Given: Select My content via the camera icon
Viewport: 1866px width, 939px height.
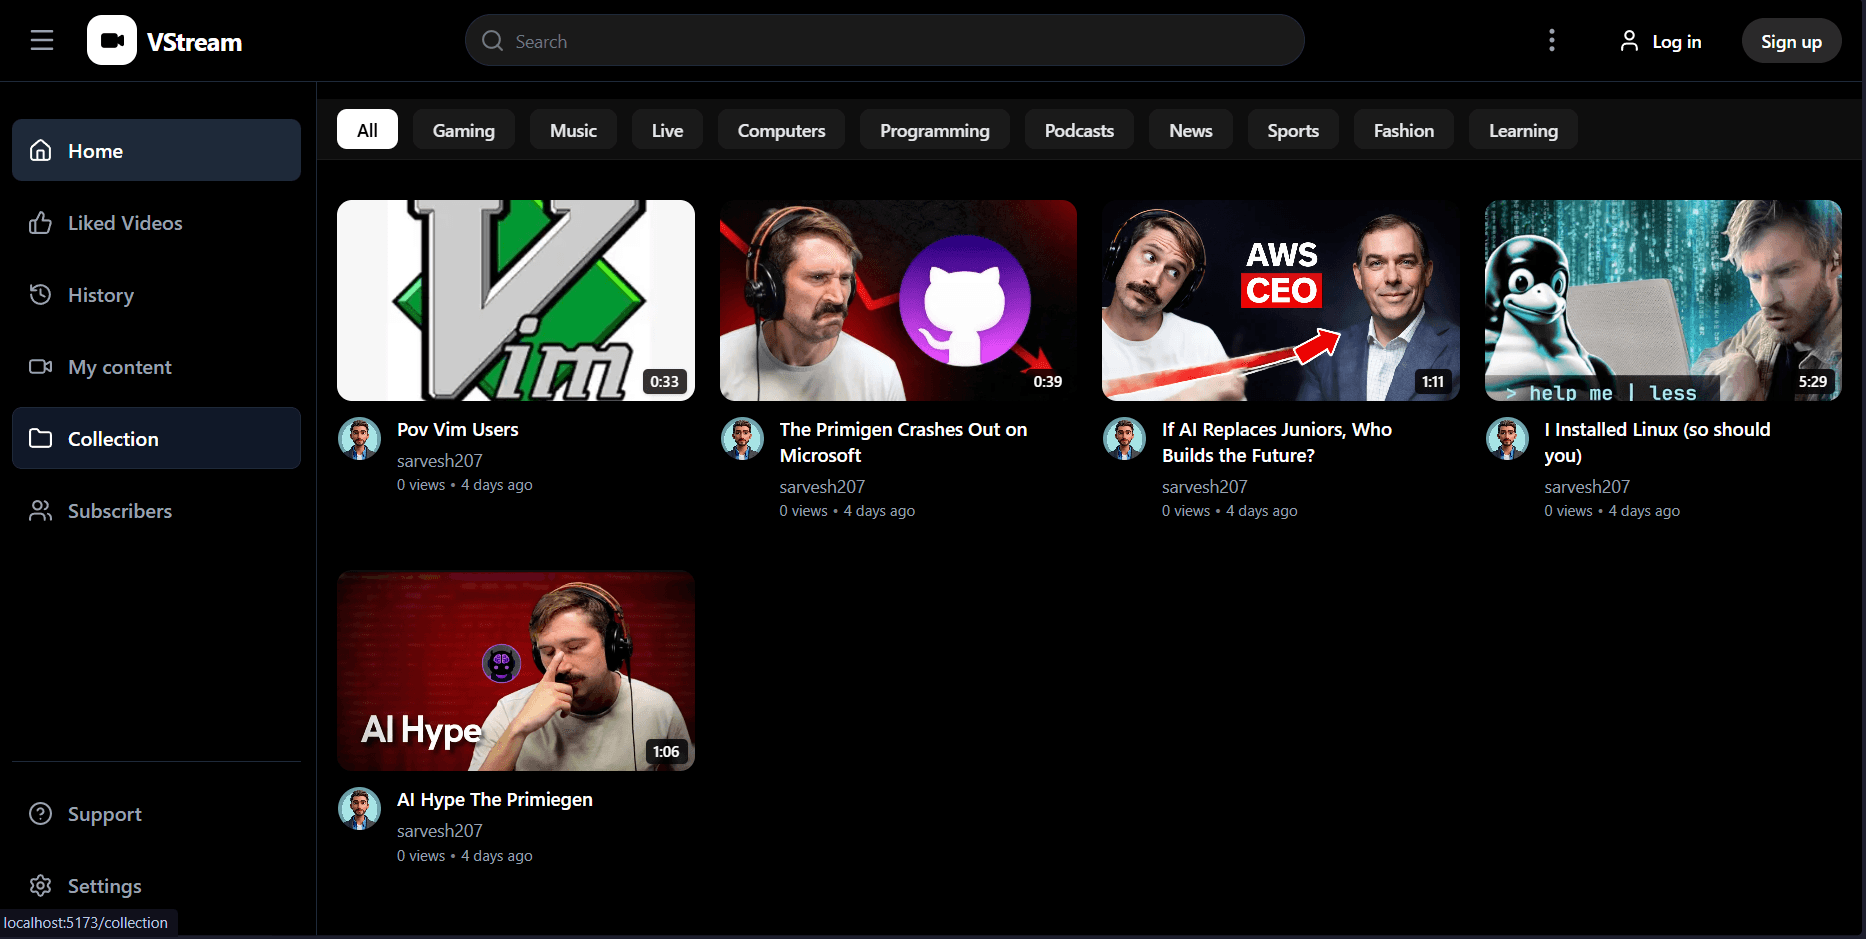Looking at the screenshot, I should [40, 366].
